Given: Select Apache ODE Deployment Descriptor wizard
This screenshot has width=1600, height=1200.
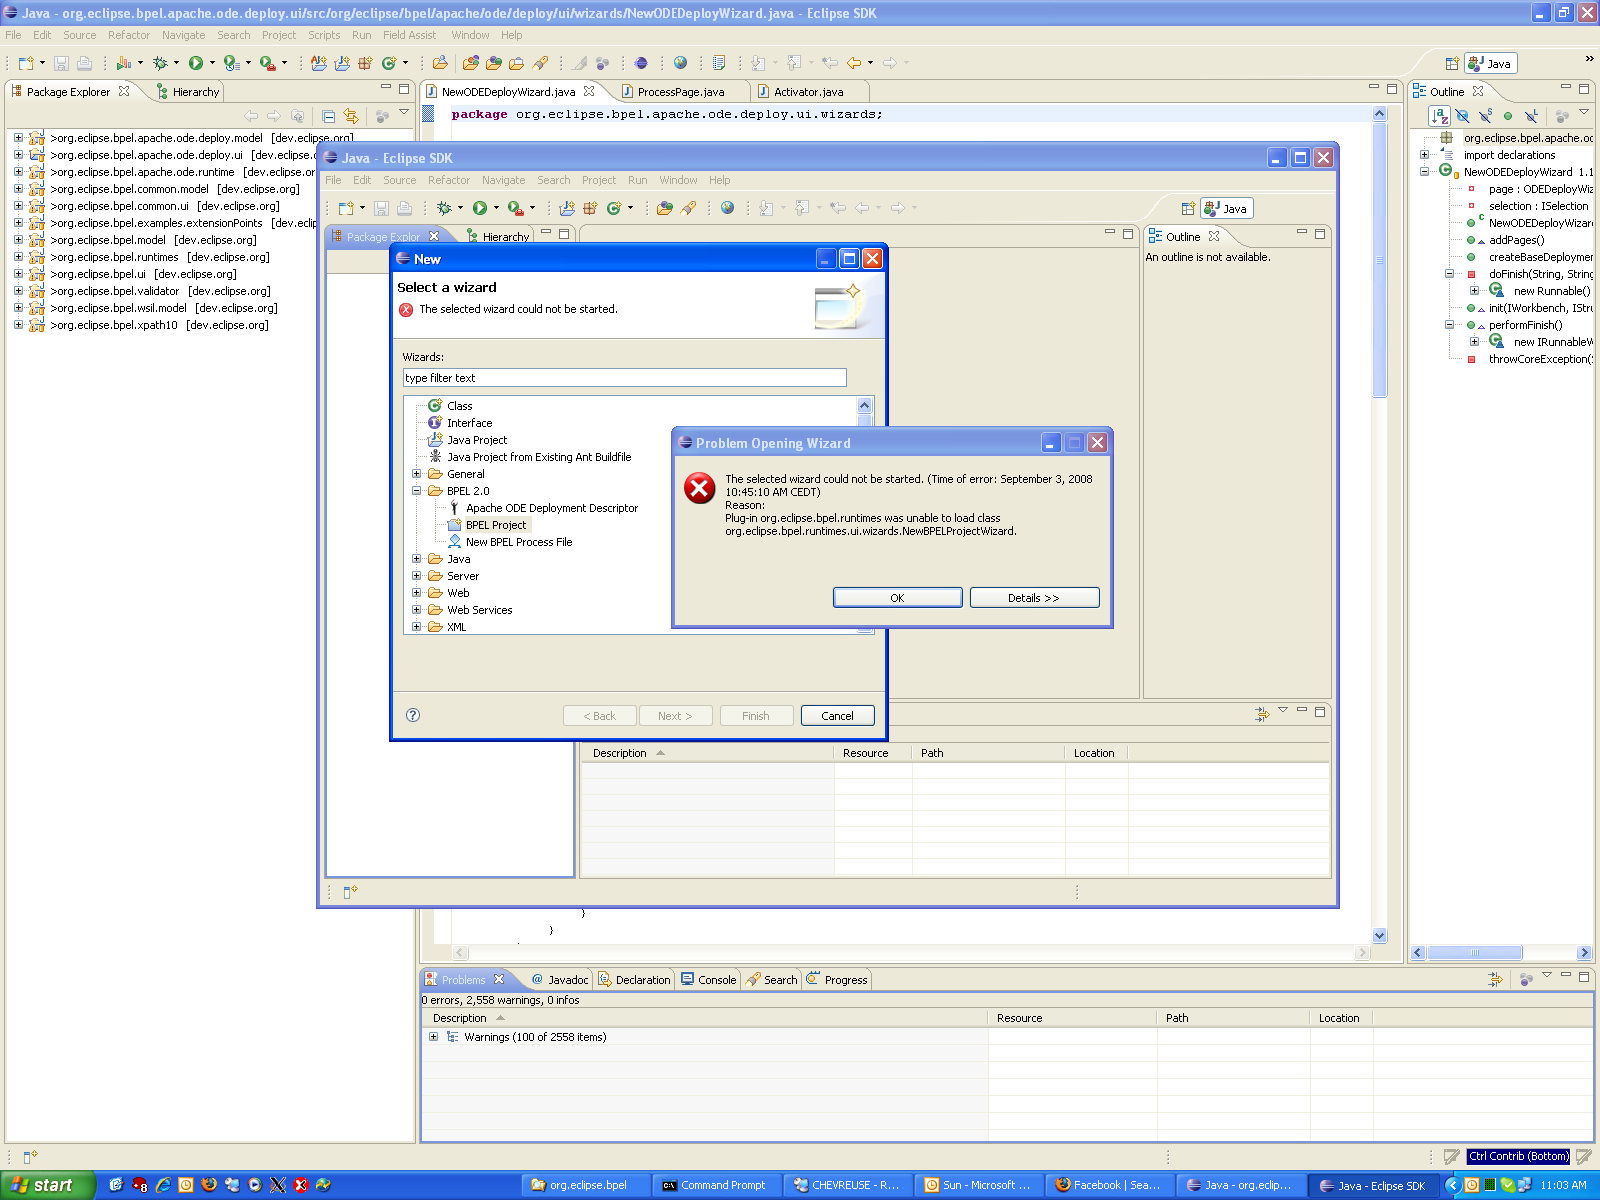Looking at the screenshot, I should 552,508.
